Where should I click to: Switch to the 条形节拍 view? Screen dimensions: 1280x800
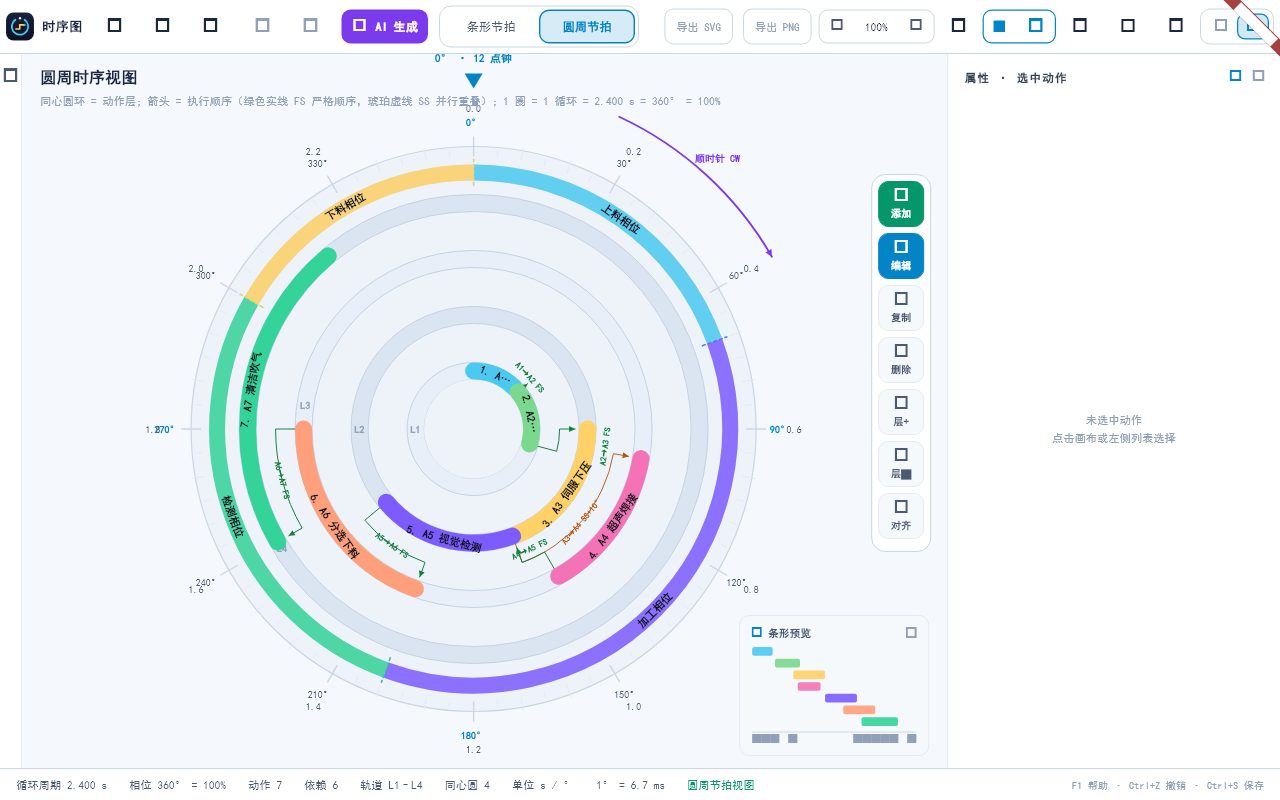coord(491,27)
